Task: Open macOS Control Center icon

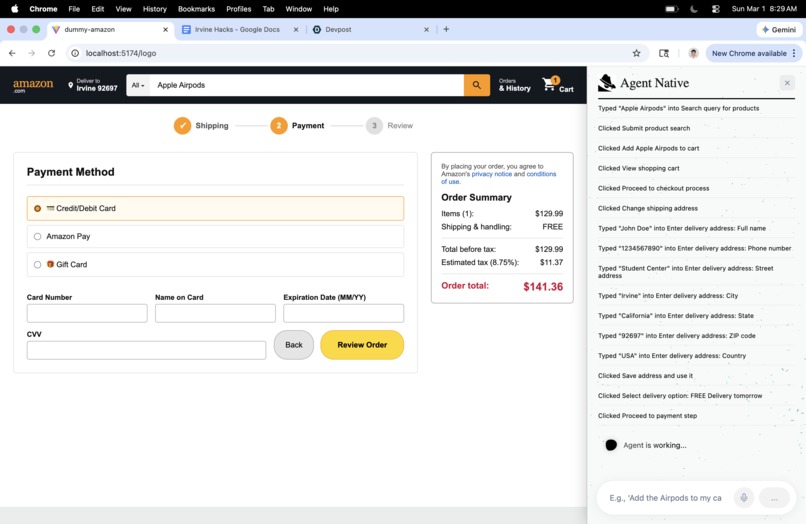Action: tap(715, 9)
